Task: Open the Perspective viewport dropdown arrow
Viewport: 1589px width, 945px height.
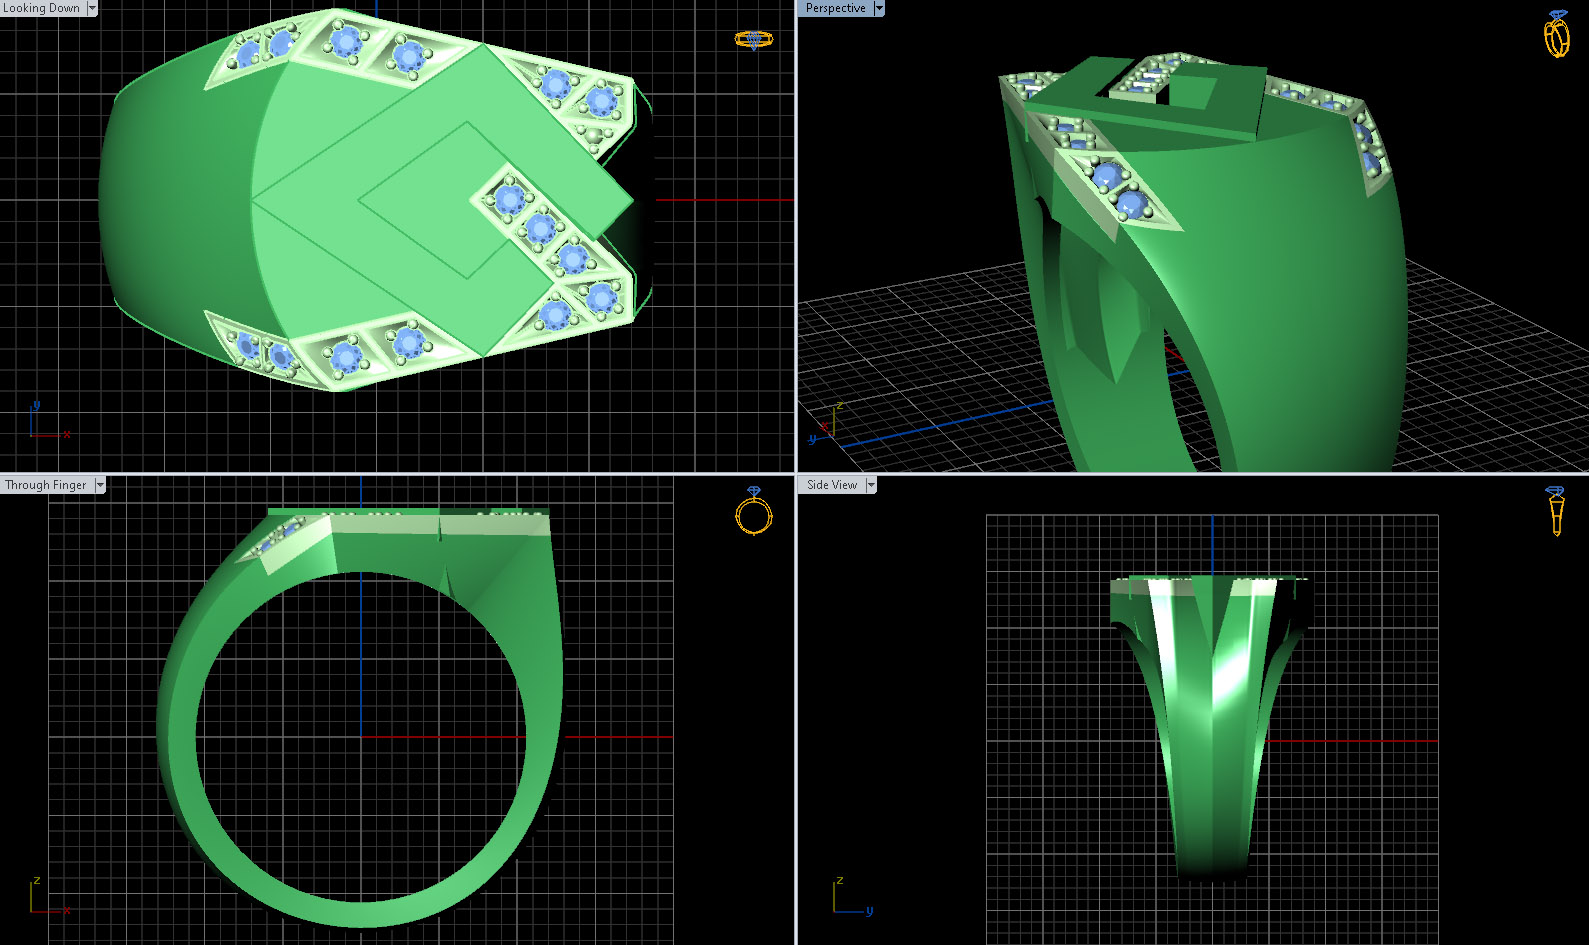Action: pos(879,8)
